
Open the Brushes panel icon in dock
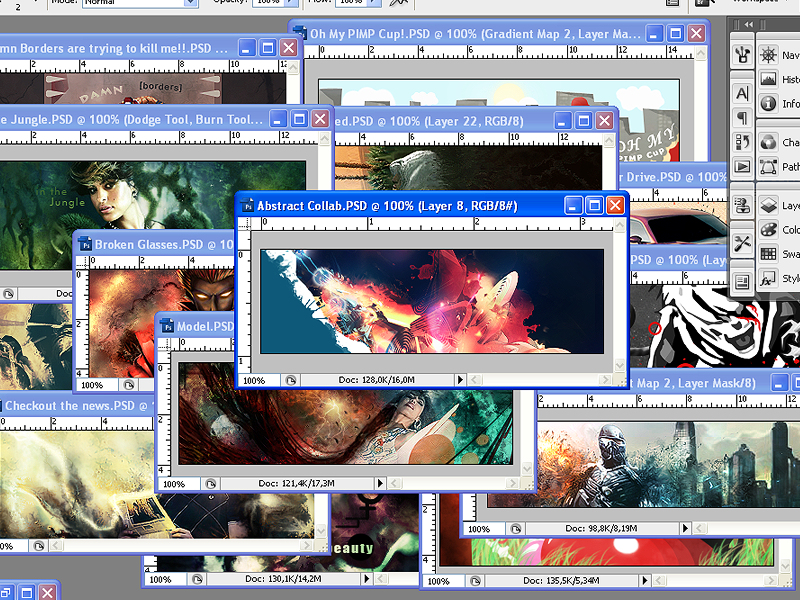click(742, 55)
